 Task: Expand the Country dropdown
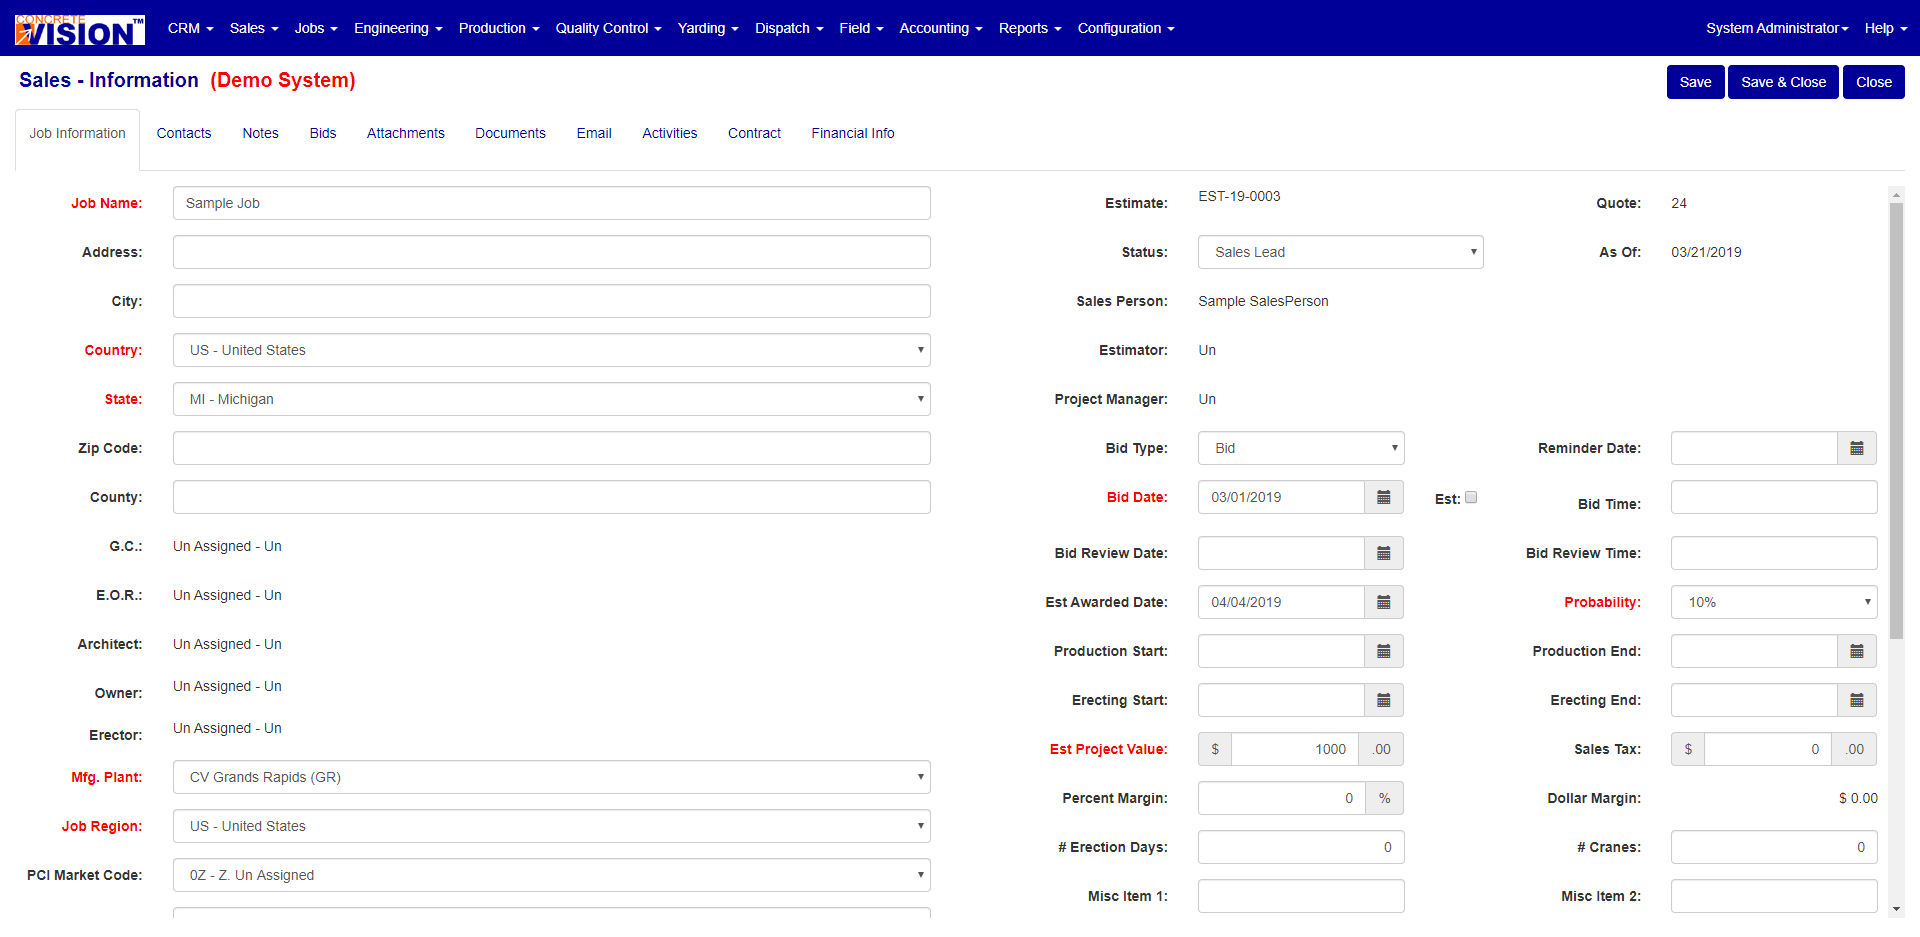pyautogui.click(x=551, y=350)
